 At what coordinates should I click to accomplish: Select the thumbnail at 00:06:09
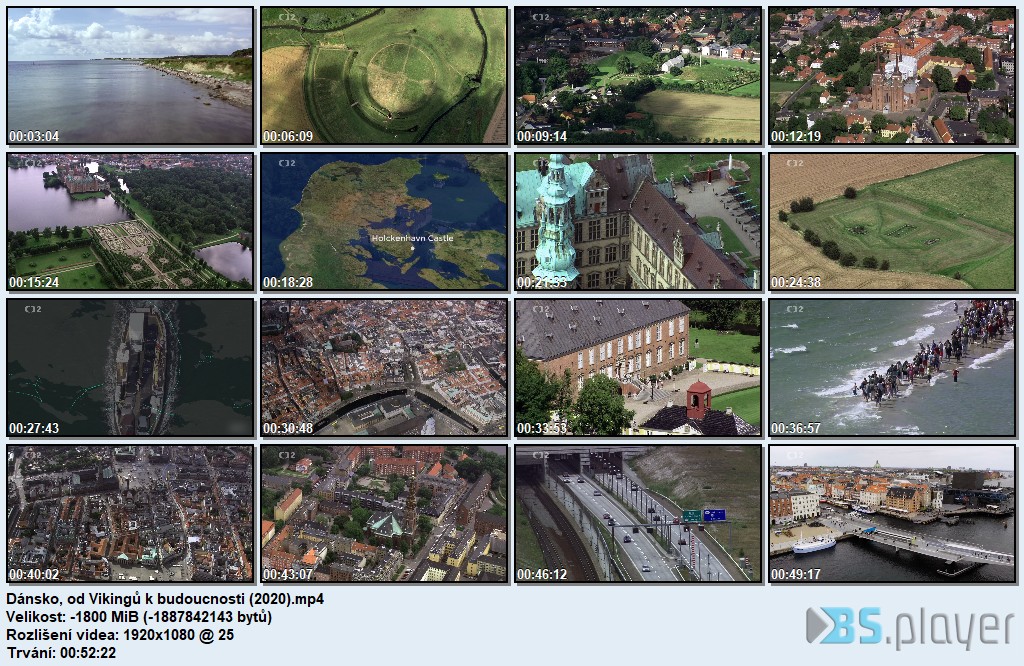click(x=384, y=76)
